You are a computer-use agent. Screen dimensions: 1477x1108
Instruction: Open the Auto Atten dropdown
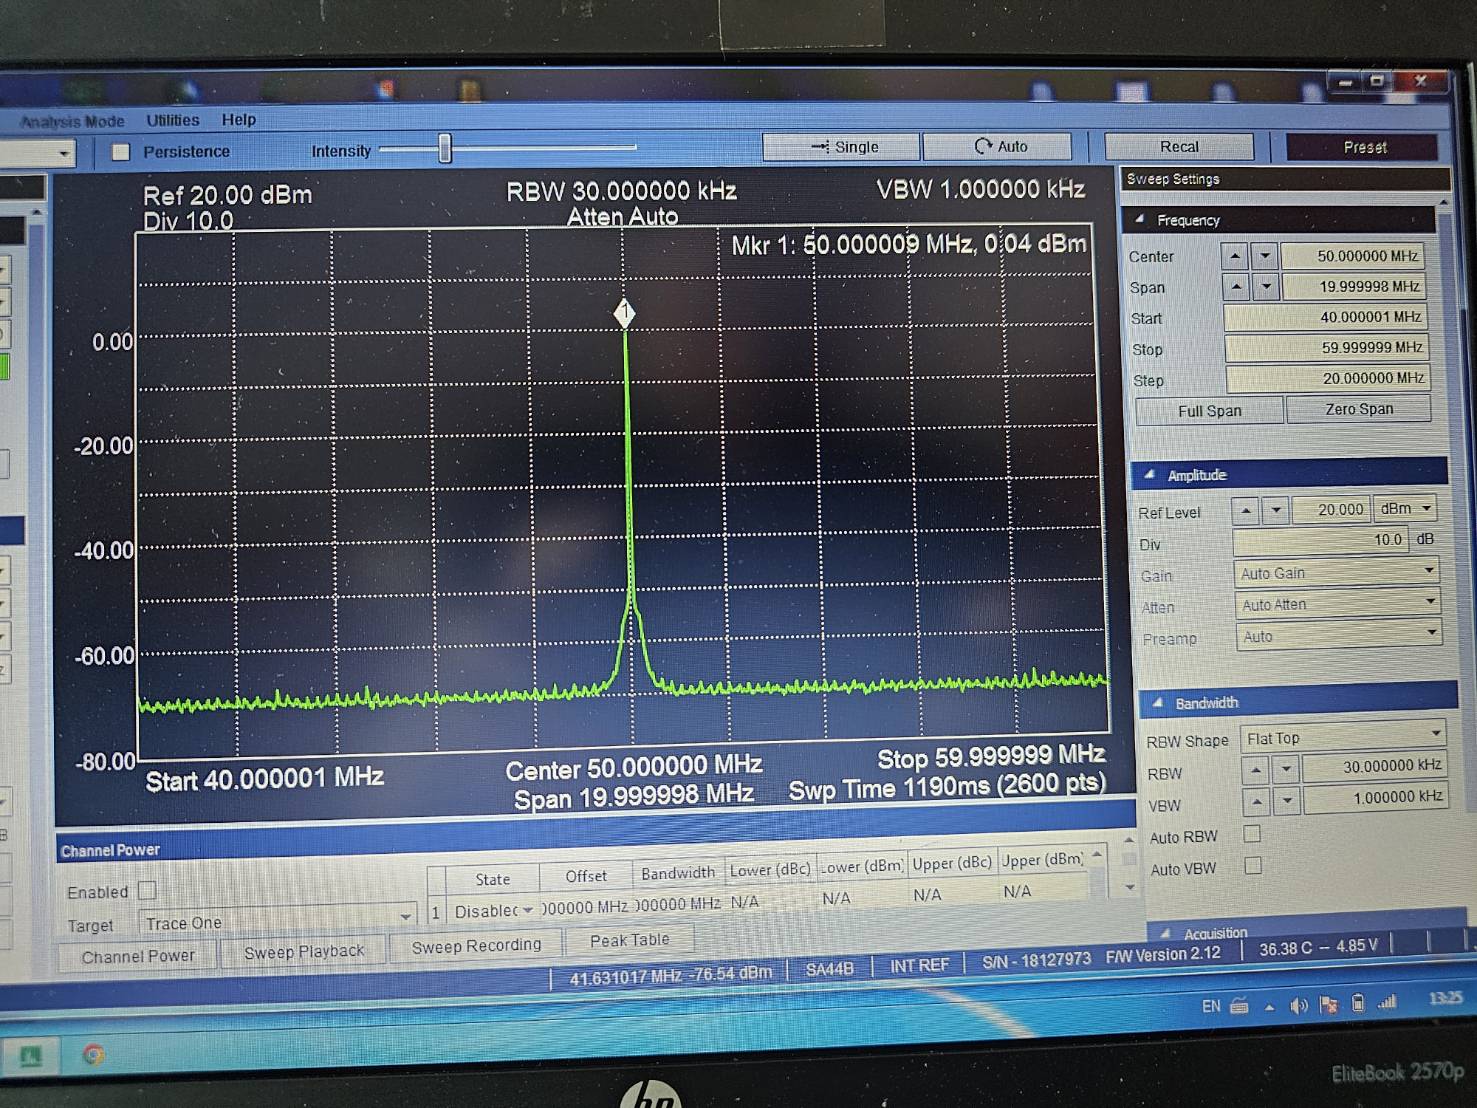1338,604
